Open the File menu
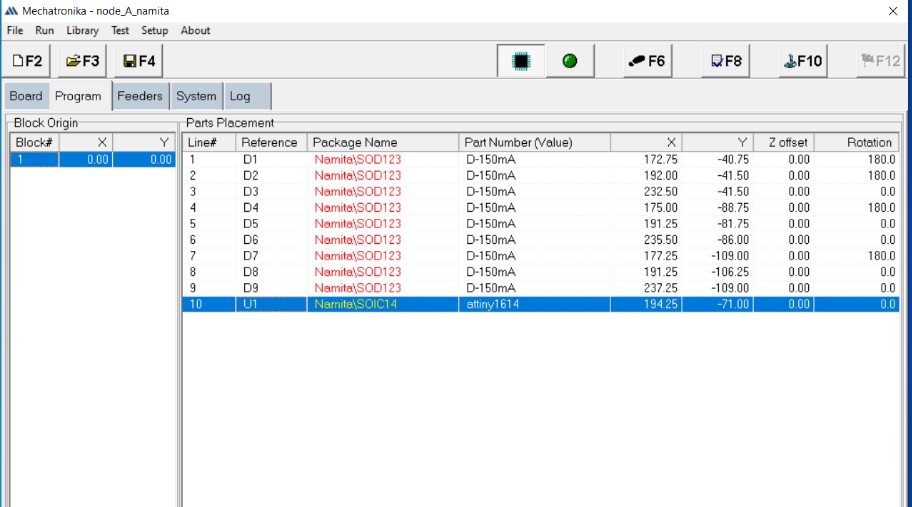Image resolution: width=912 pixels, height=507 pixels. [x=15, y=30]
